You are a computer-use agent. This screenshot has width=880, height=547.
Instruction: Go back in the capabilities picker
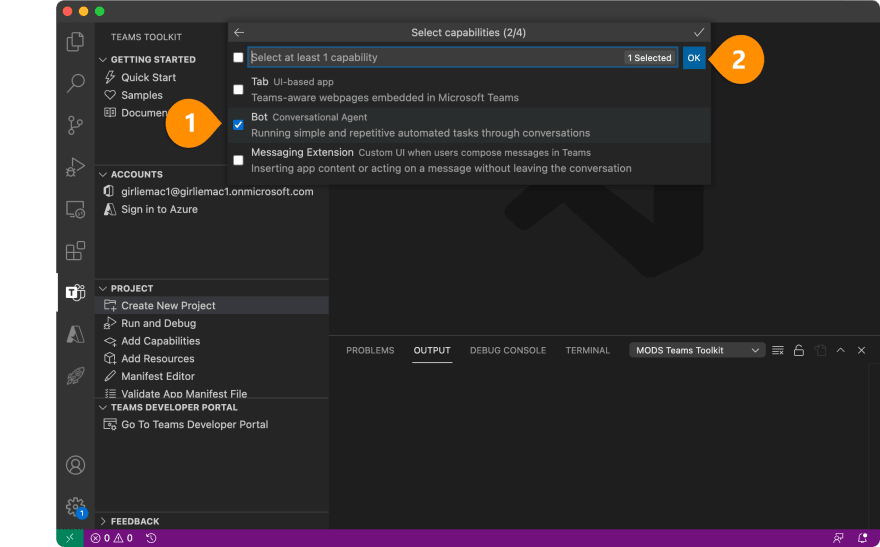[x=239, y=33]
